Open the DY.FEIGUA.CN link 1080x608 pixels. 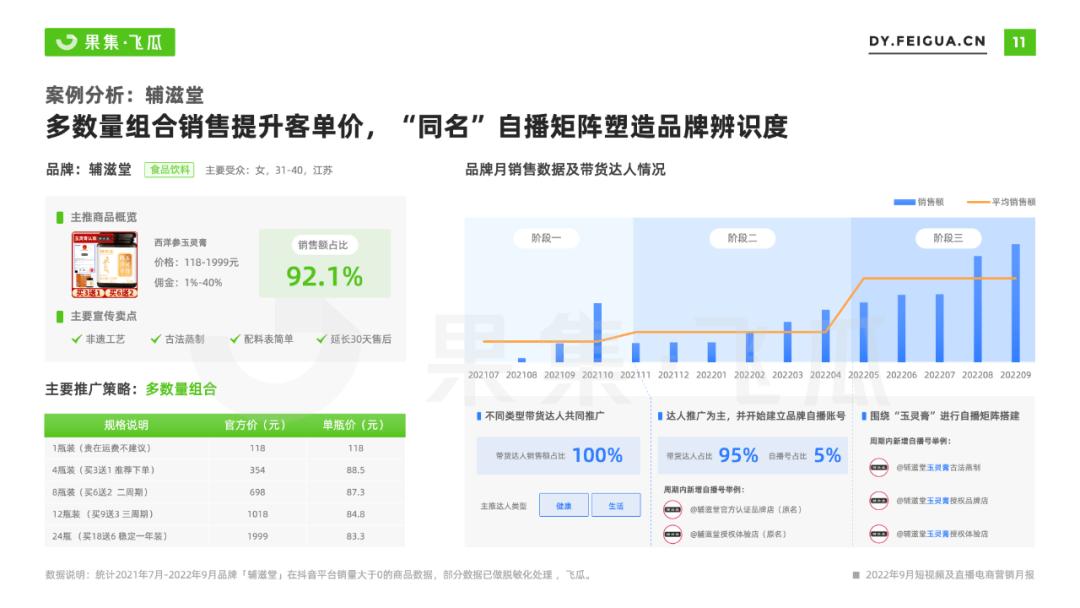click(x=927, y=41)
